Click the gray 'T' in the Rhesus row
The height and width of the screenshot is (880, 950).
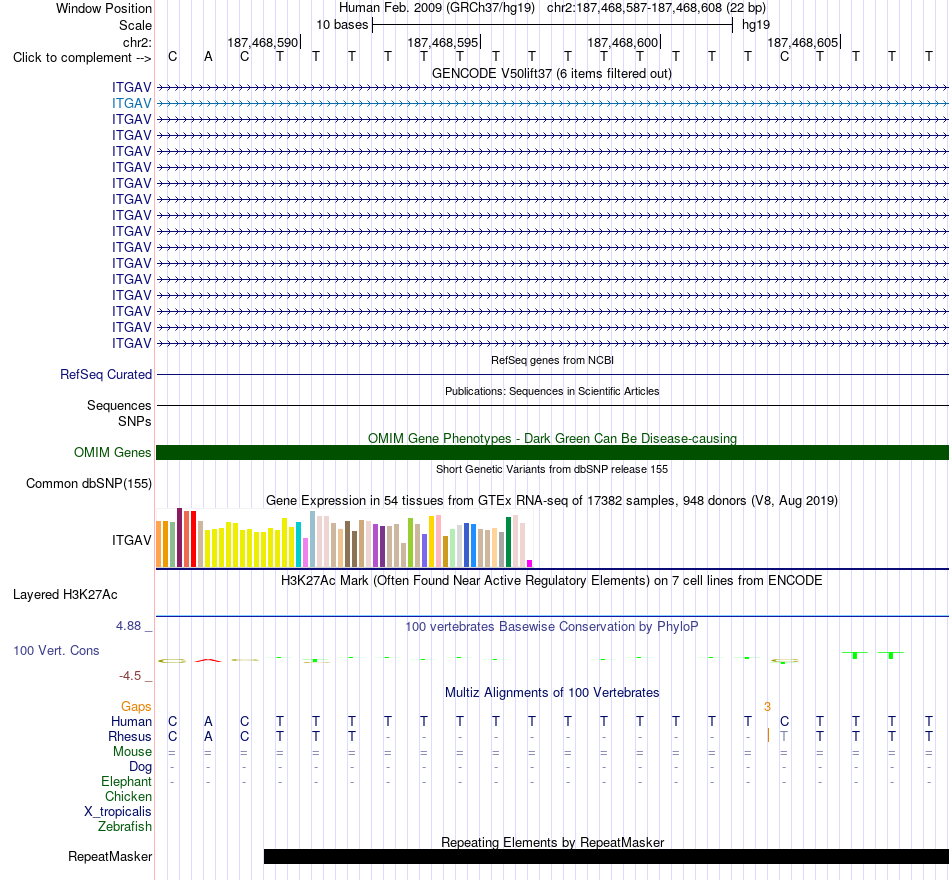coord(784,737)
